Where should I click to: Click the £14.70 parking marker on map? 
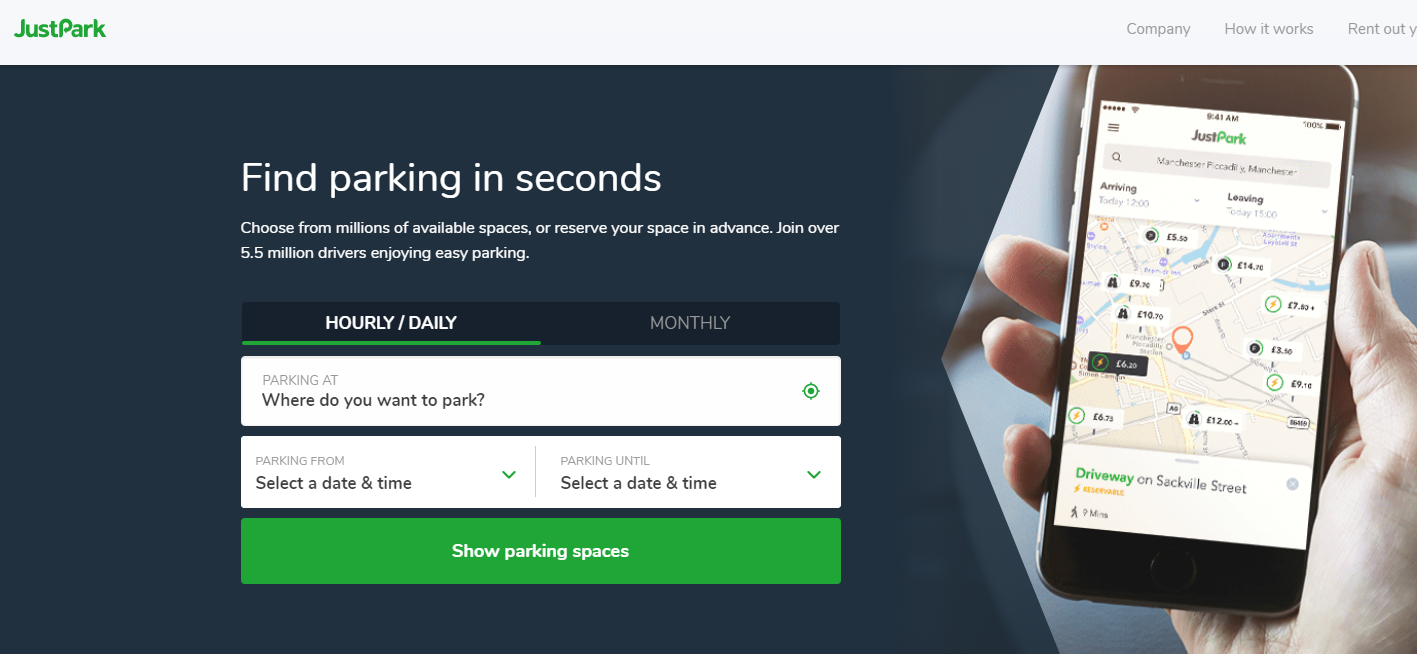tap(1240, 265)
